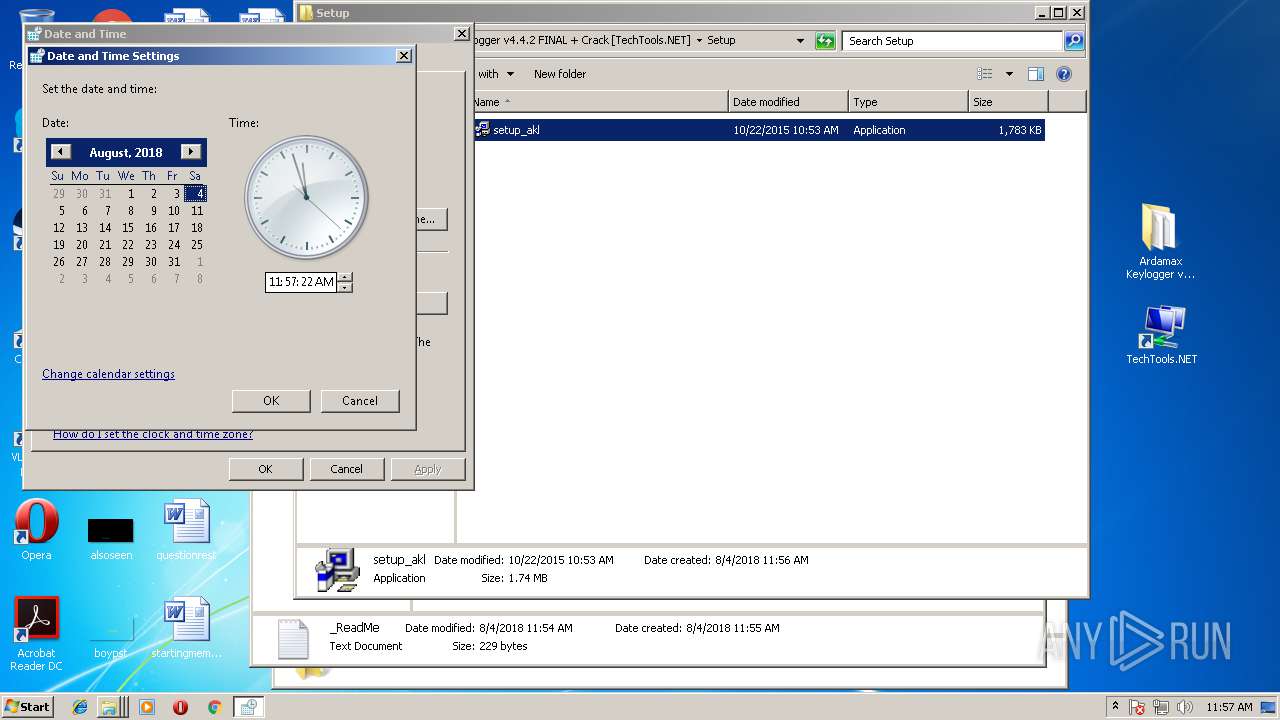Screen dimensions: 1280x720
Task: Open boypst desktop file
Action: [x=111, y=637]
